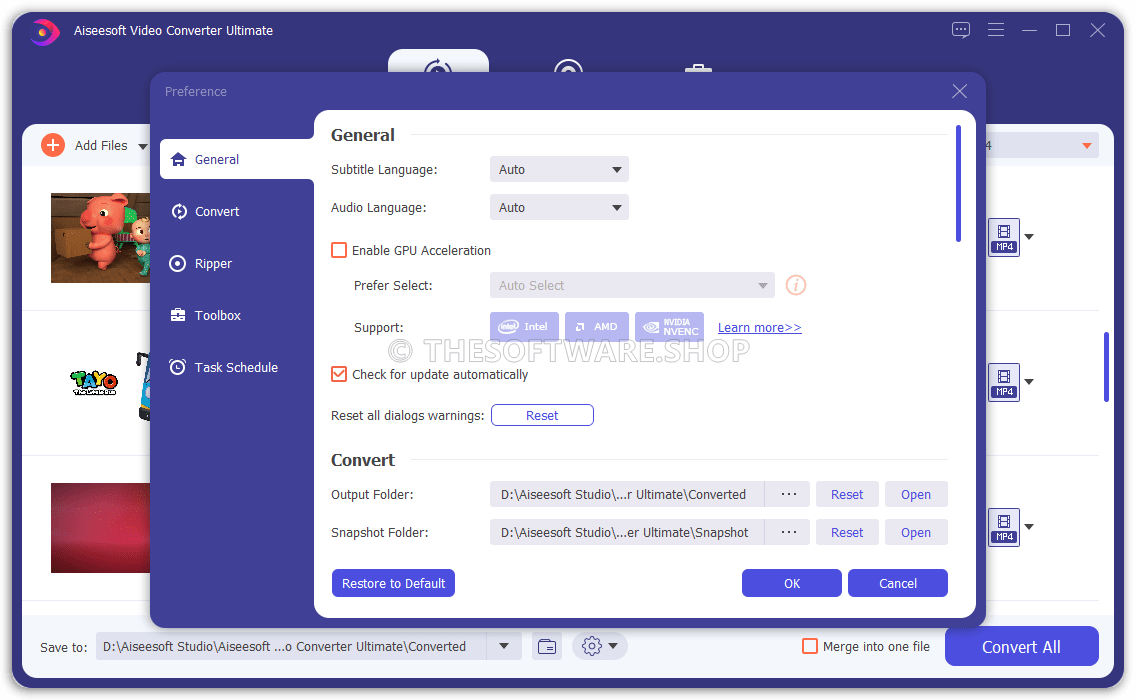
Task: Click the NVIDIA NVENC support badge
Action: (669, 327)
